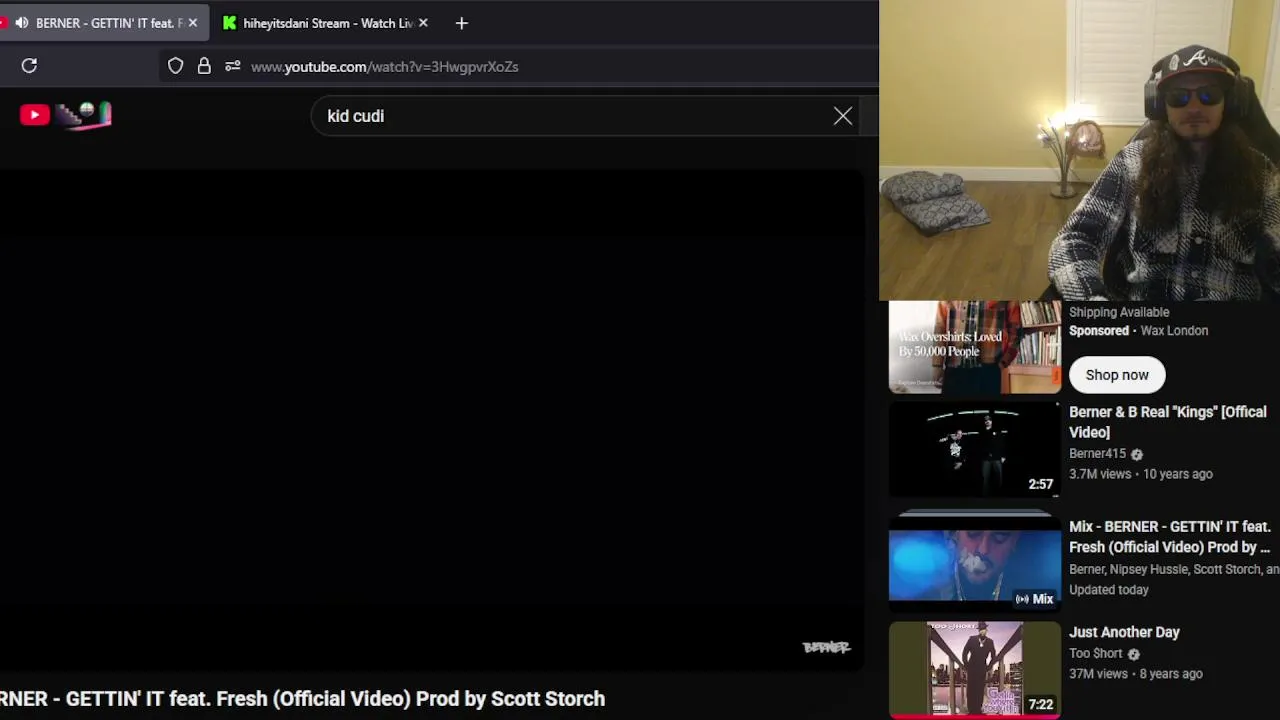Click the hiheyitsdani tab favicon
The height and width of the screenshot is (720, 1280).
pos(230,23)
